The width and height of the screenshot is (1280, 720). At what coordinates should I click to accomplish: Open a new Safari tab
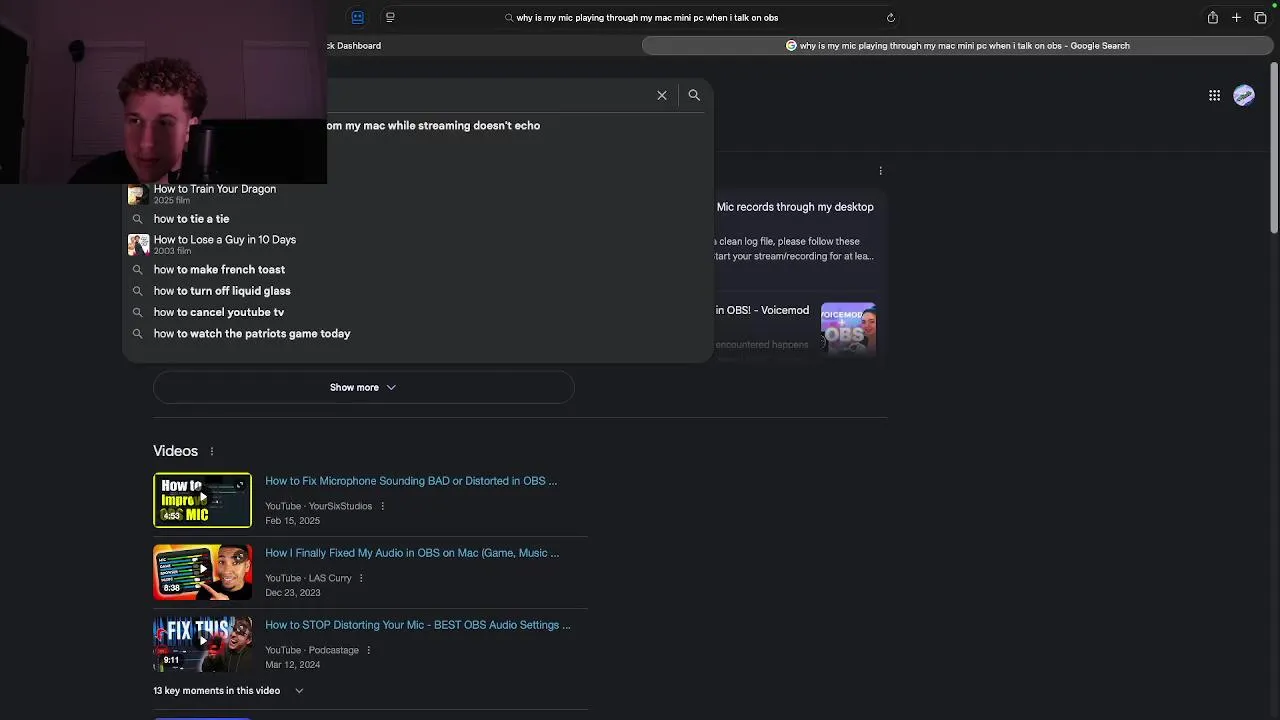[x=1236, y=17]
